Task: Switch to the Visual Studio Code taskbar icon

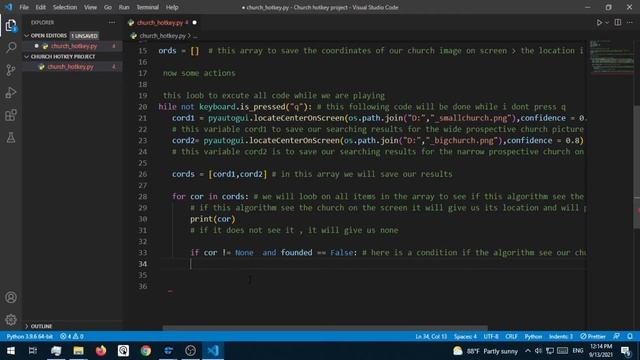Action: (213, 351)
